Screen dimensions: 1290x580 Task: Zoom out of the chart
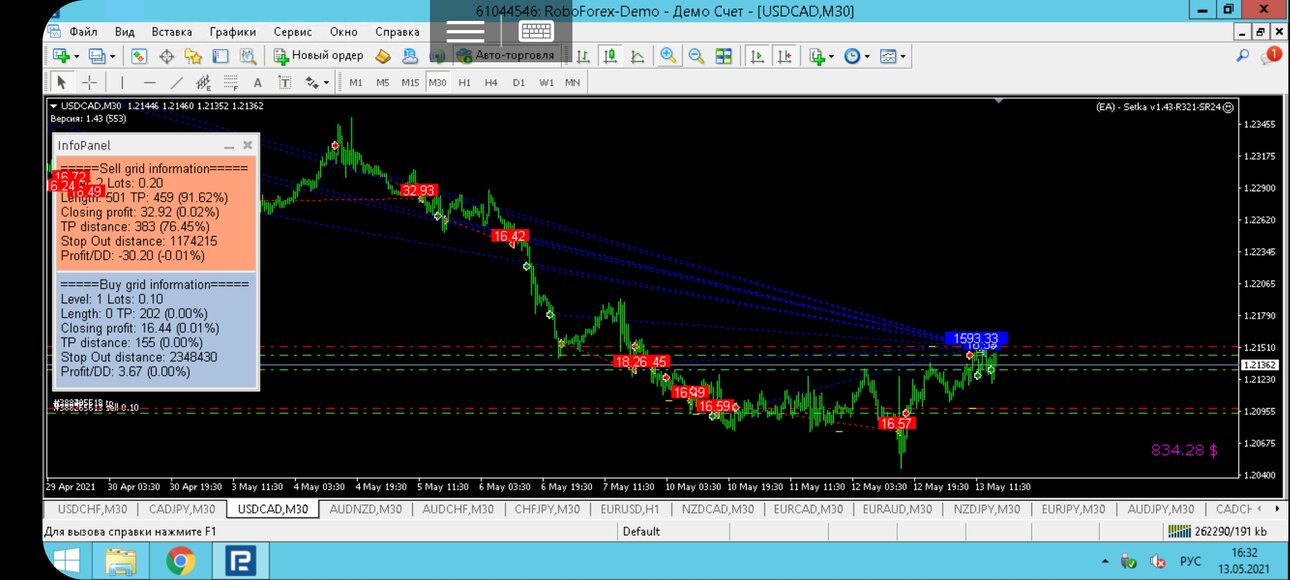point(696,56)
